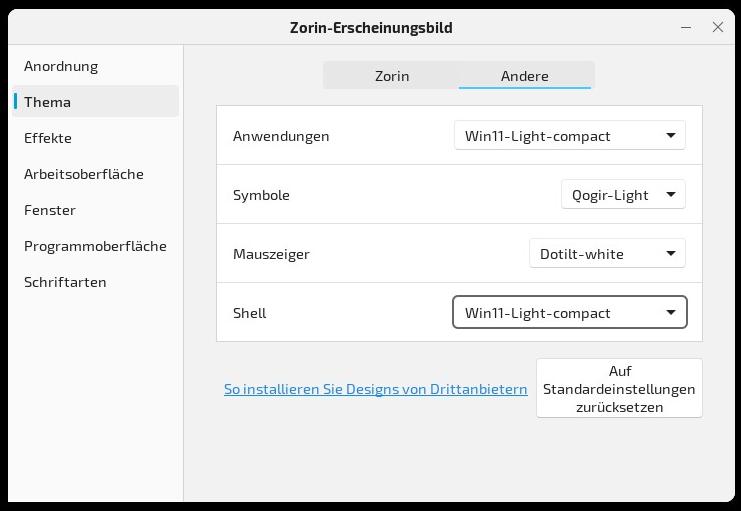Open Schriftarten settings page
Image resolution: width=741 pixels, height=511 pixels.
[x=65, y=282]
